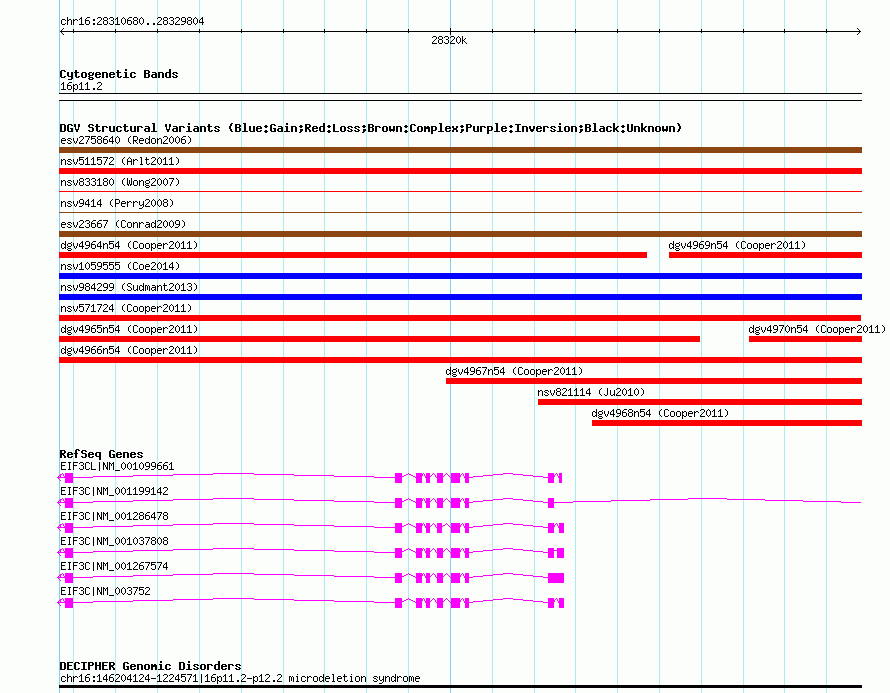
Task: Click the 28320k ruler position label
Action: [x=449, y=40]
